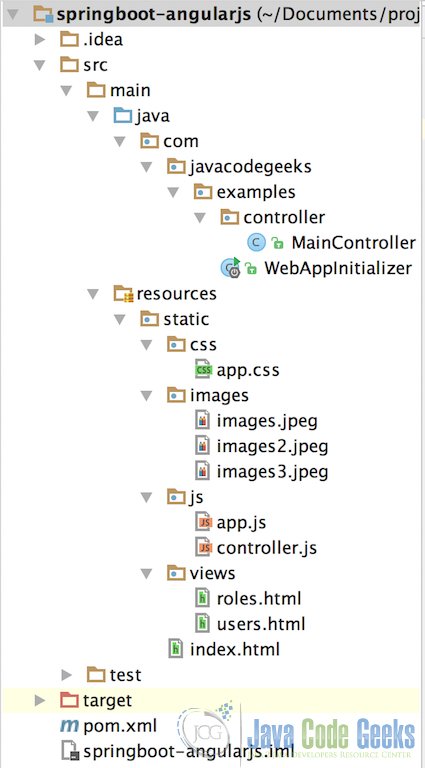The image size is (425, 768).
Task: Click the WebAppInitializer runnable class icon
Action: pos(230,267)
